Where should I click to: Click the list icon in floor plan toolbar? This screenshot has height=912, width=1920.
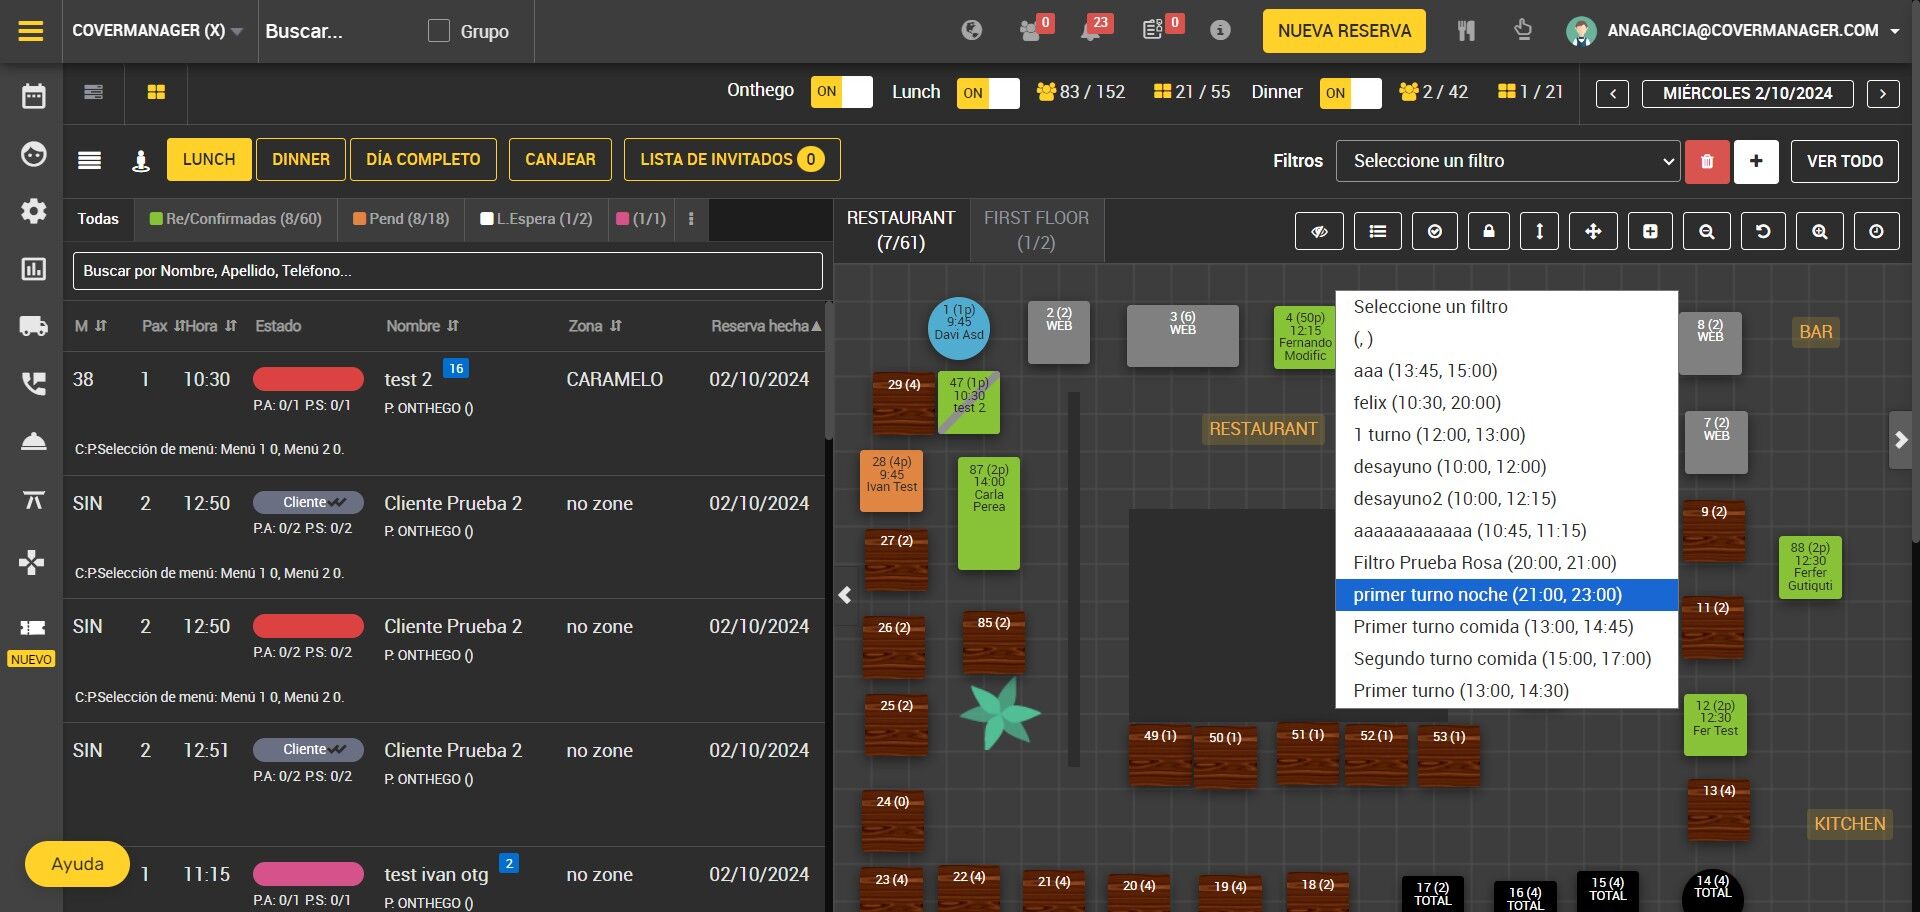coord(1378,231)
